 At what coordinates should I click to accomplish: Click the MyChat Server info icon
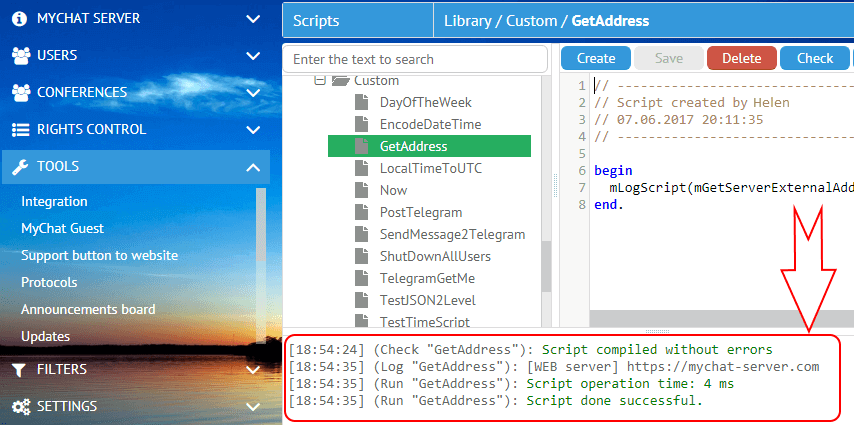20,19
